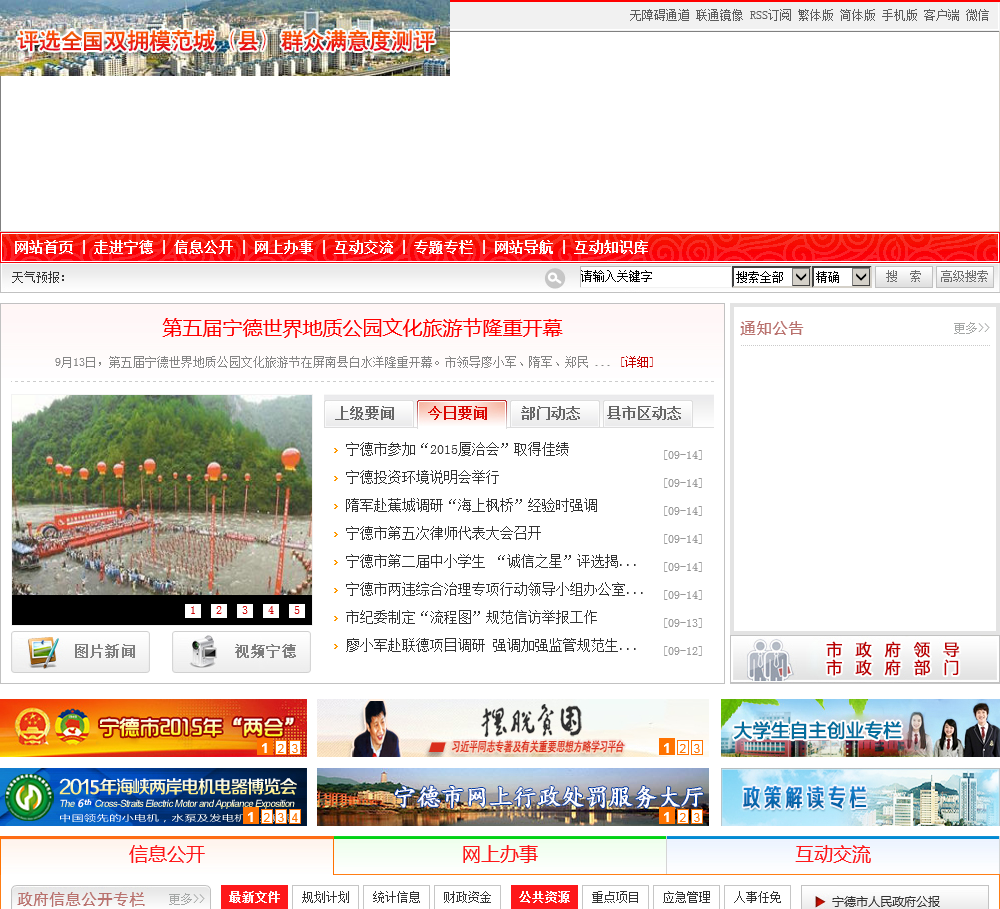This screenshot has height=909, width=1000.
Task: Open the 大学生自主创业专栏 banner
Action: [x=860, y=728]
